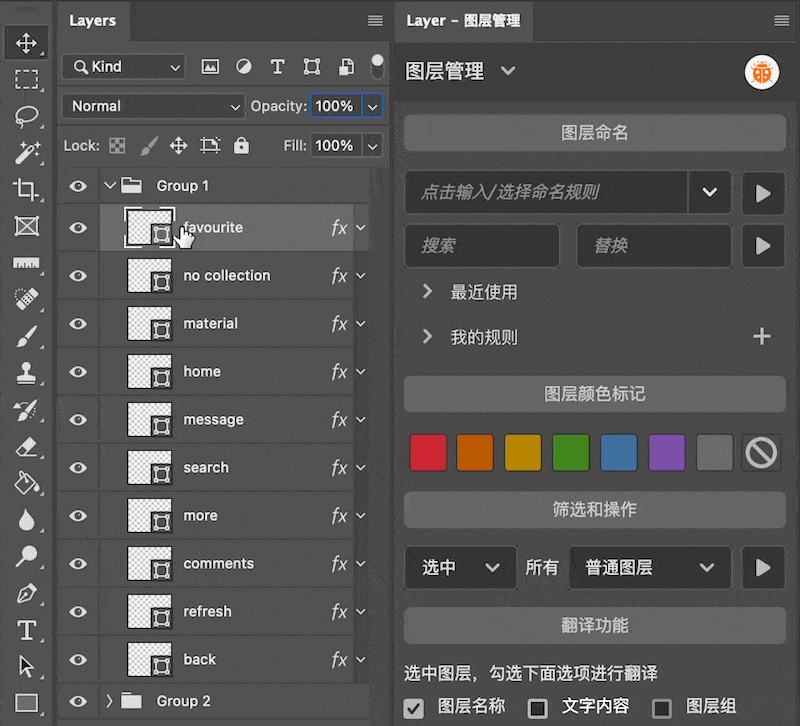Select the Rectangular Marquee tool

coord(26,80)
